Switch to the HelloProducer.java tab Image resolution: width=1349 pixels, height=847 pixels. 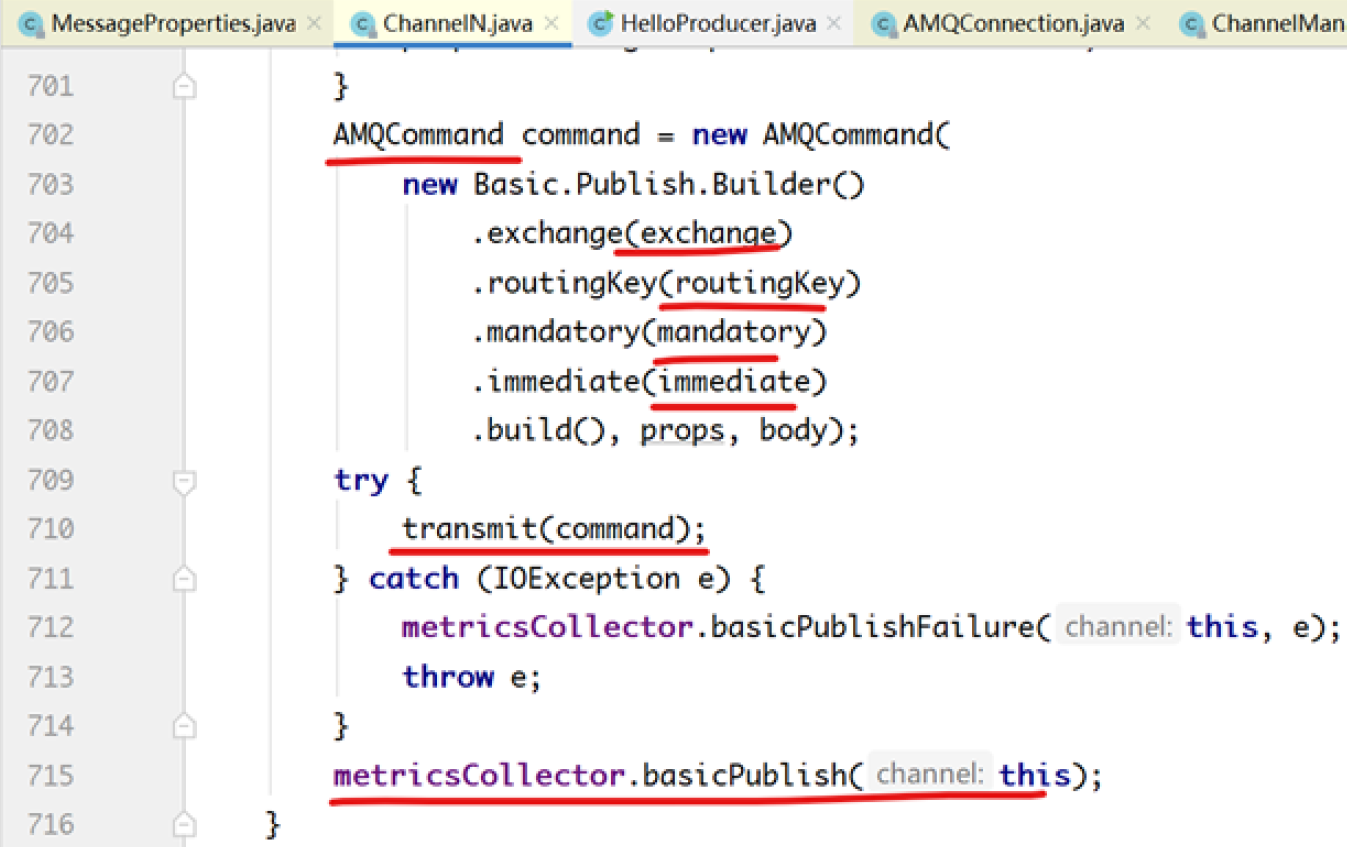pyautogui.click(x=717, y=23)
